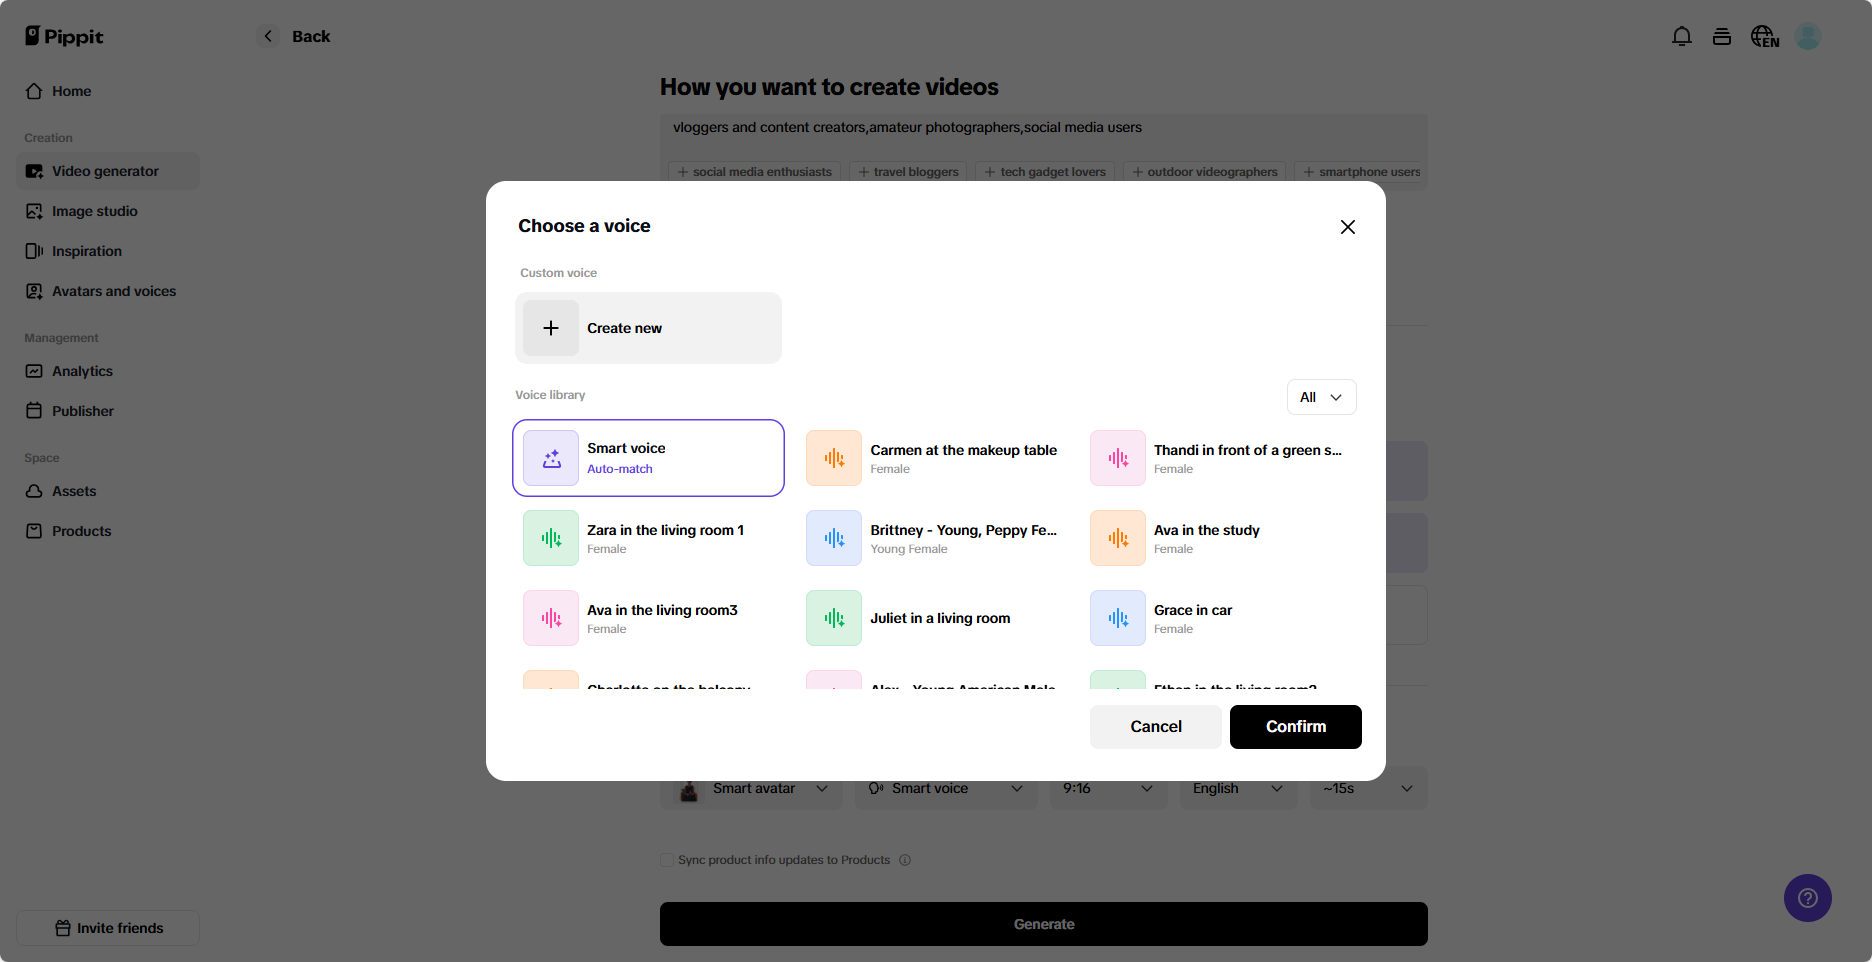
Task: Open the Publisher section
Action: coord(83,411)
